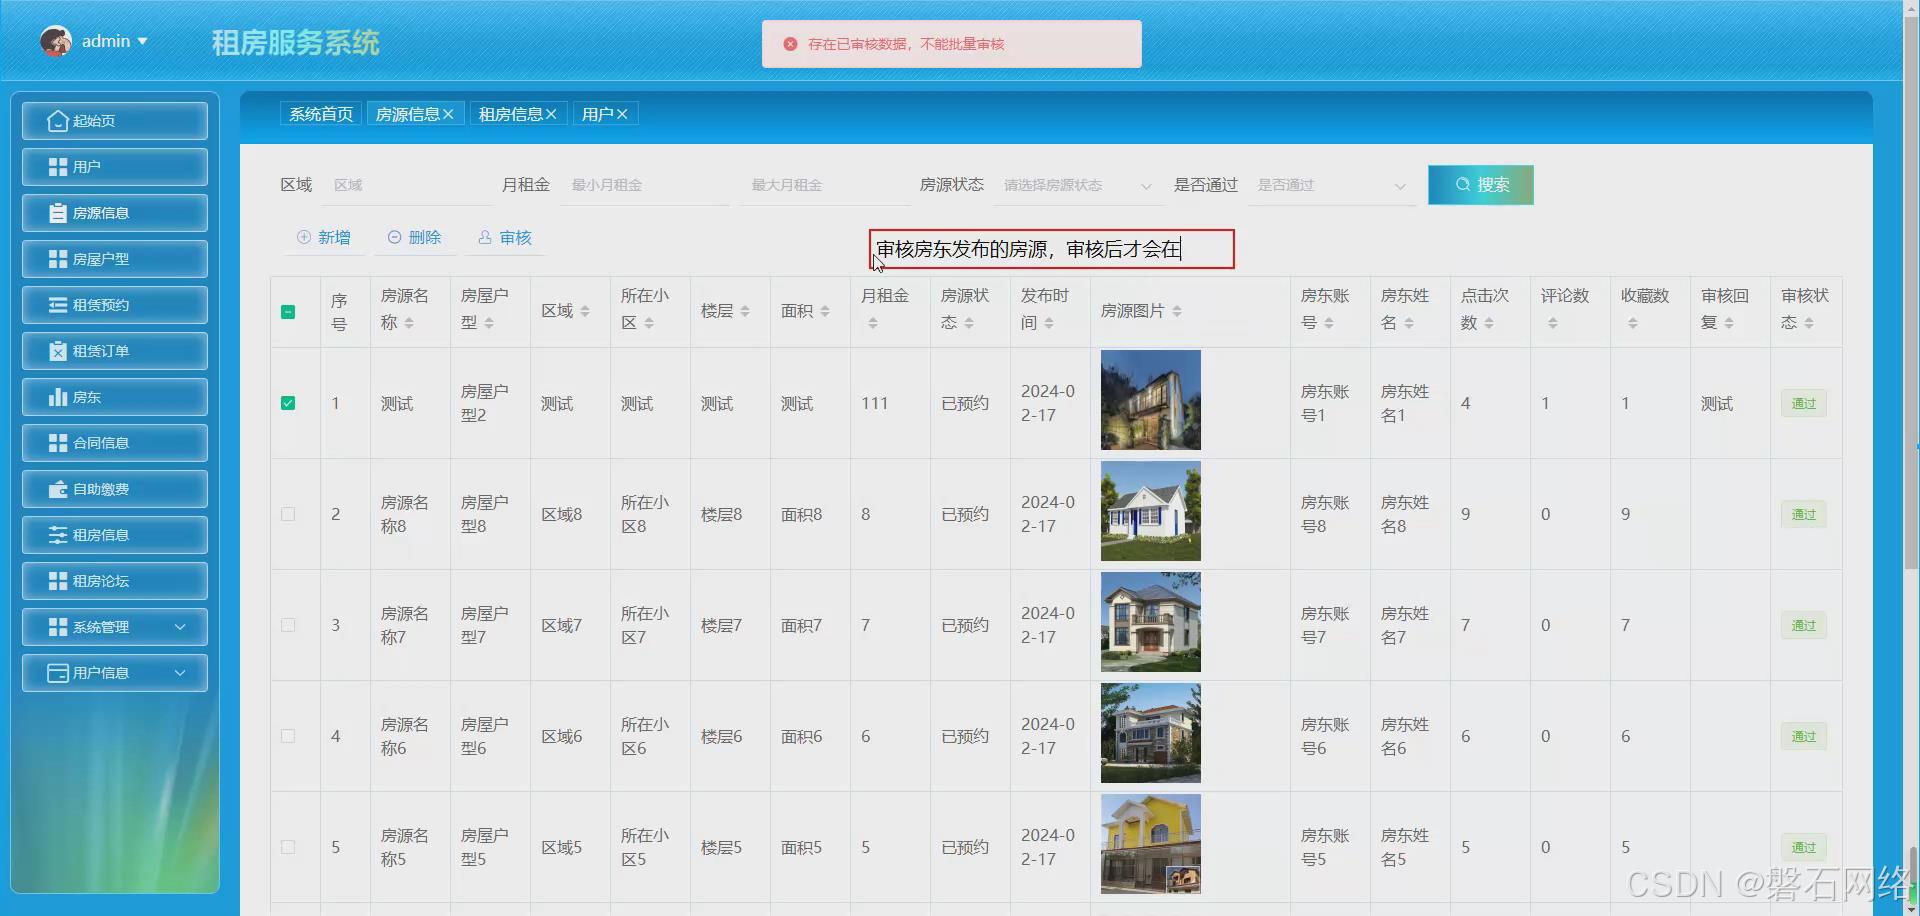
Task: Close the 用户 tab
Action: click(x=622, y=114)
